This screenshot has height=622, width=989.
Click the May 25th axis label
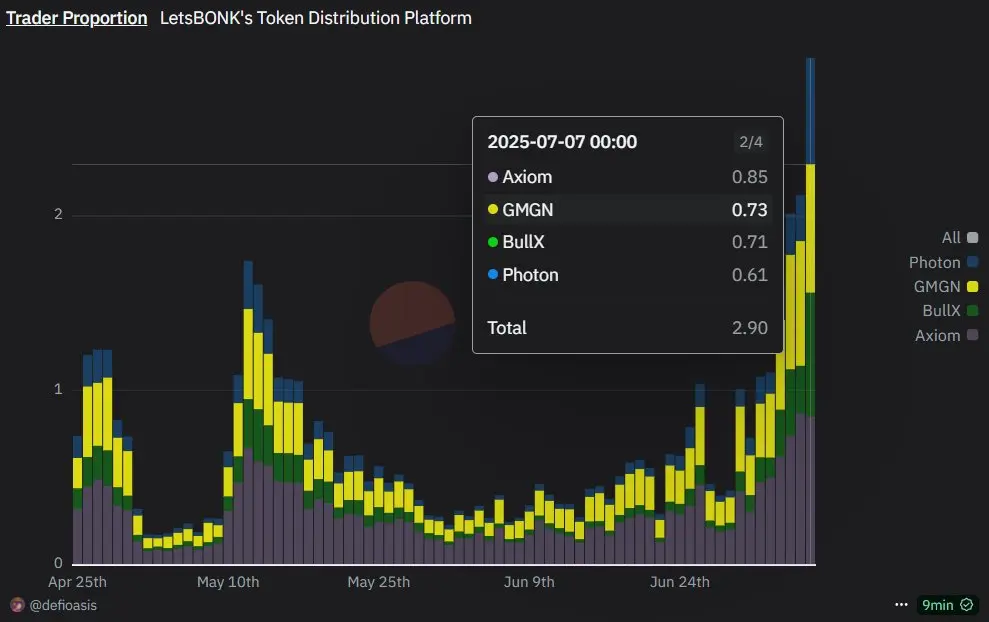378,582
